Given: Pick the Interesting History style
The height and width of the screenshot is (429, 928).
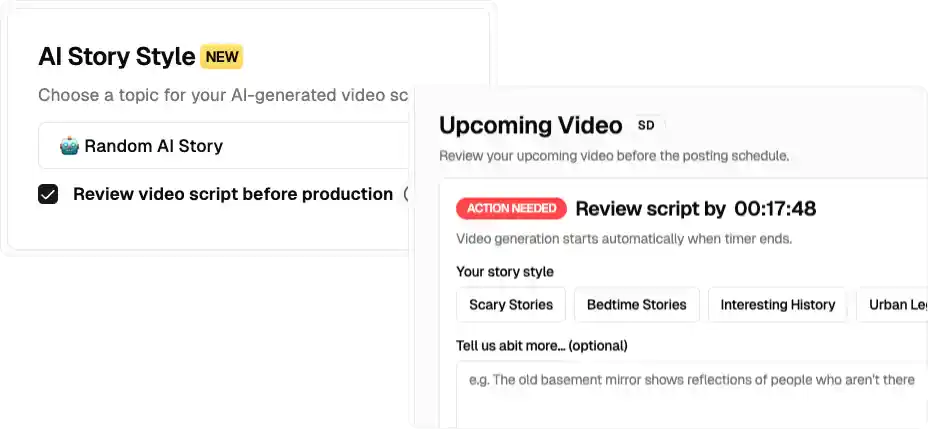Looking at the screenshot, I should (778, 305).
